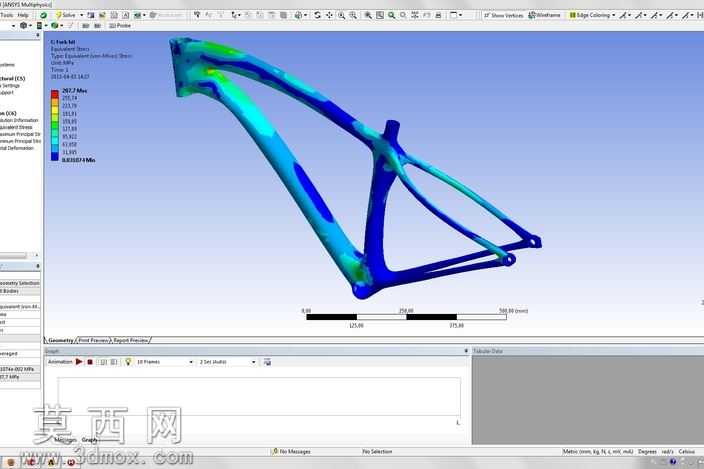Select the Zoom tool
This screenshot has height=469, width=704.
pyautogui.click(x=341, y=15)
